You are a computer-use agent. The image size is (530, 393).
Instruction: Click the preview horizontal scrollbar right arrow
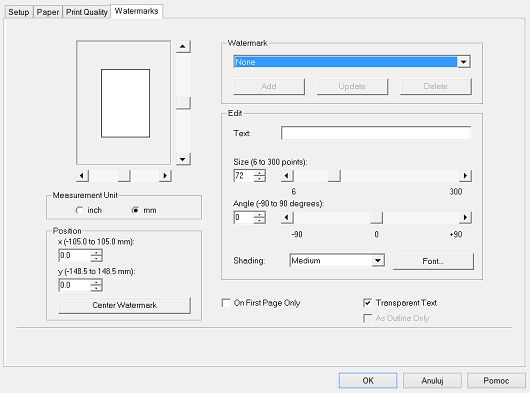(x=165, y=176)
